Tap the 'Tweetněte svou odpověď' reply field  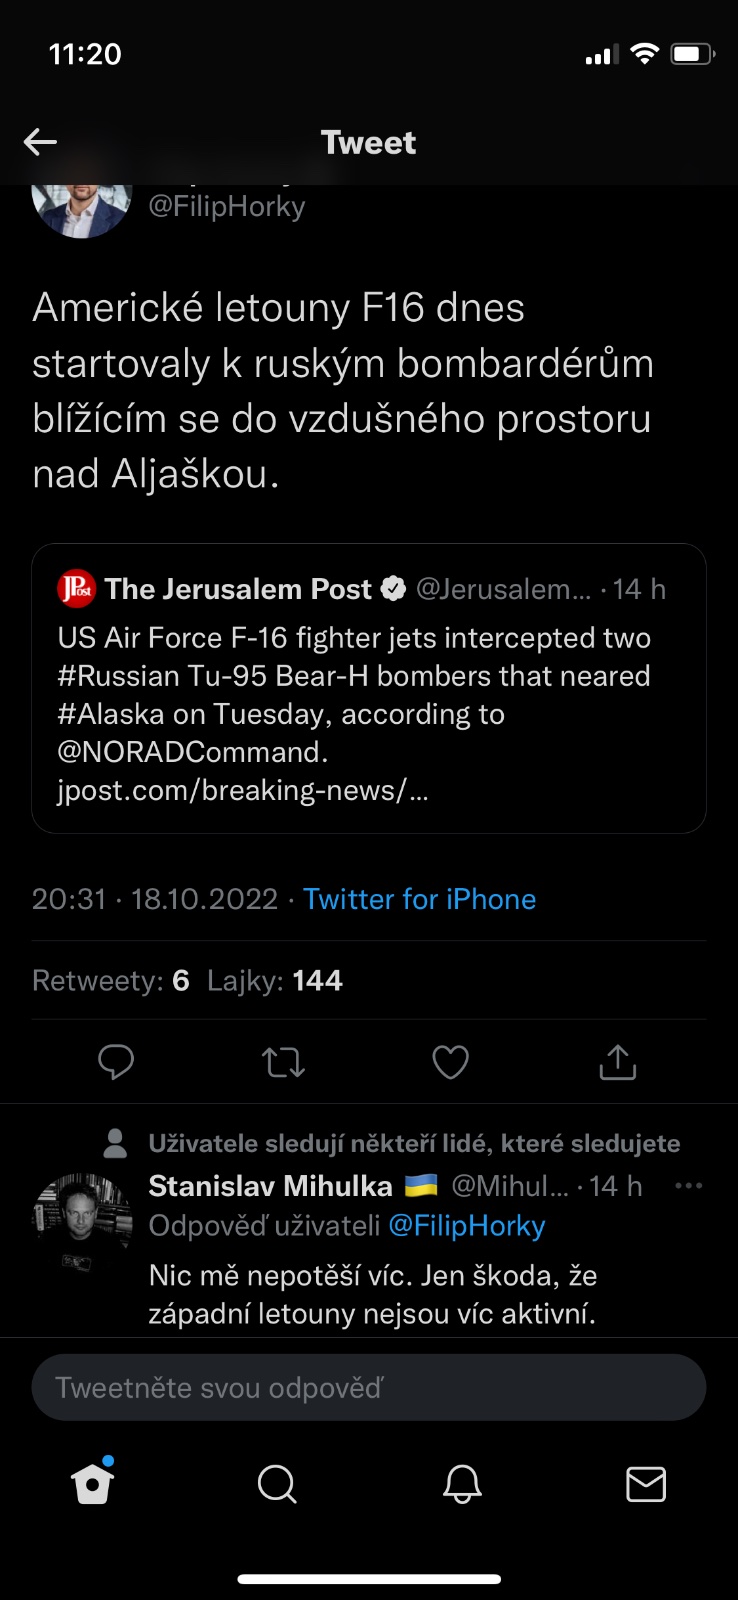click(369, 1388)
